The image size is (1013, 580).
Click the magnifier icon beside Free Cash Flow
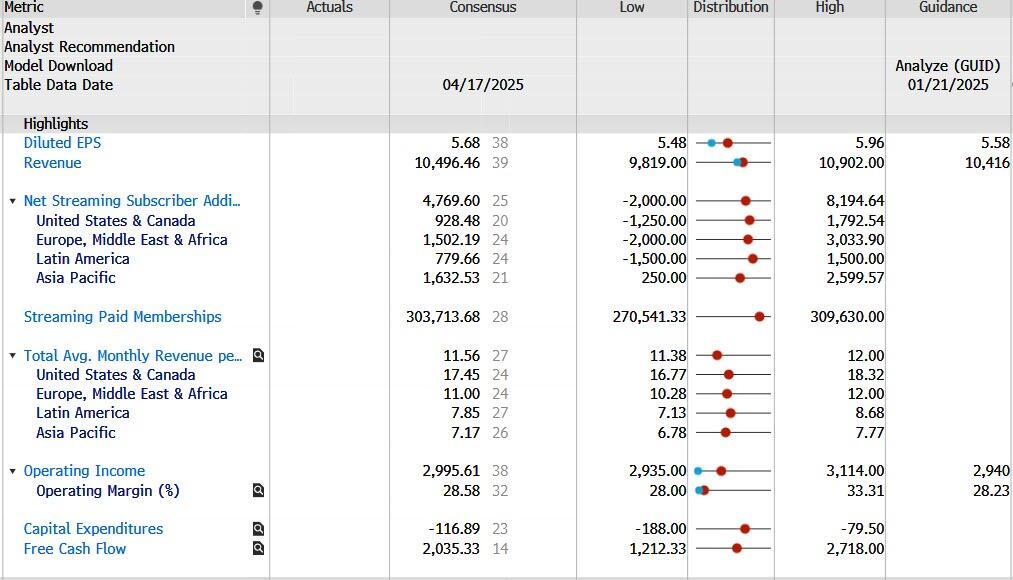pos(258,548)
